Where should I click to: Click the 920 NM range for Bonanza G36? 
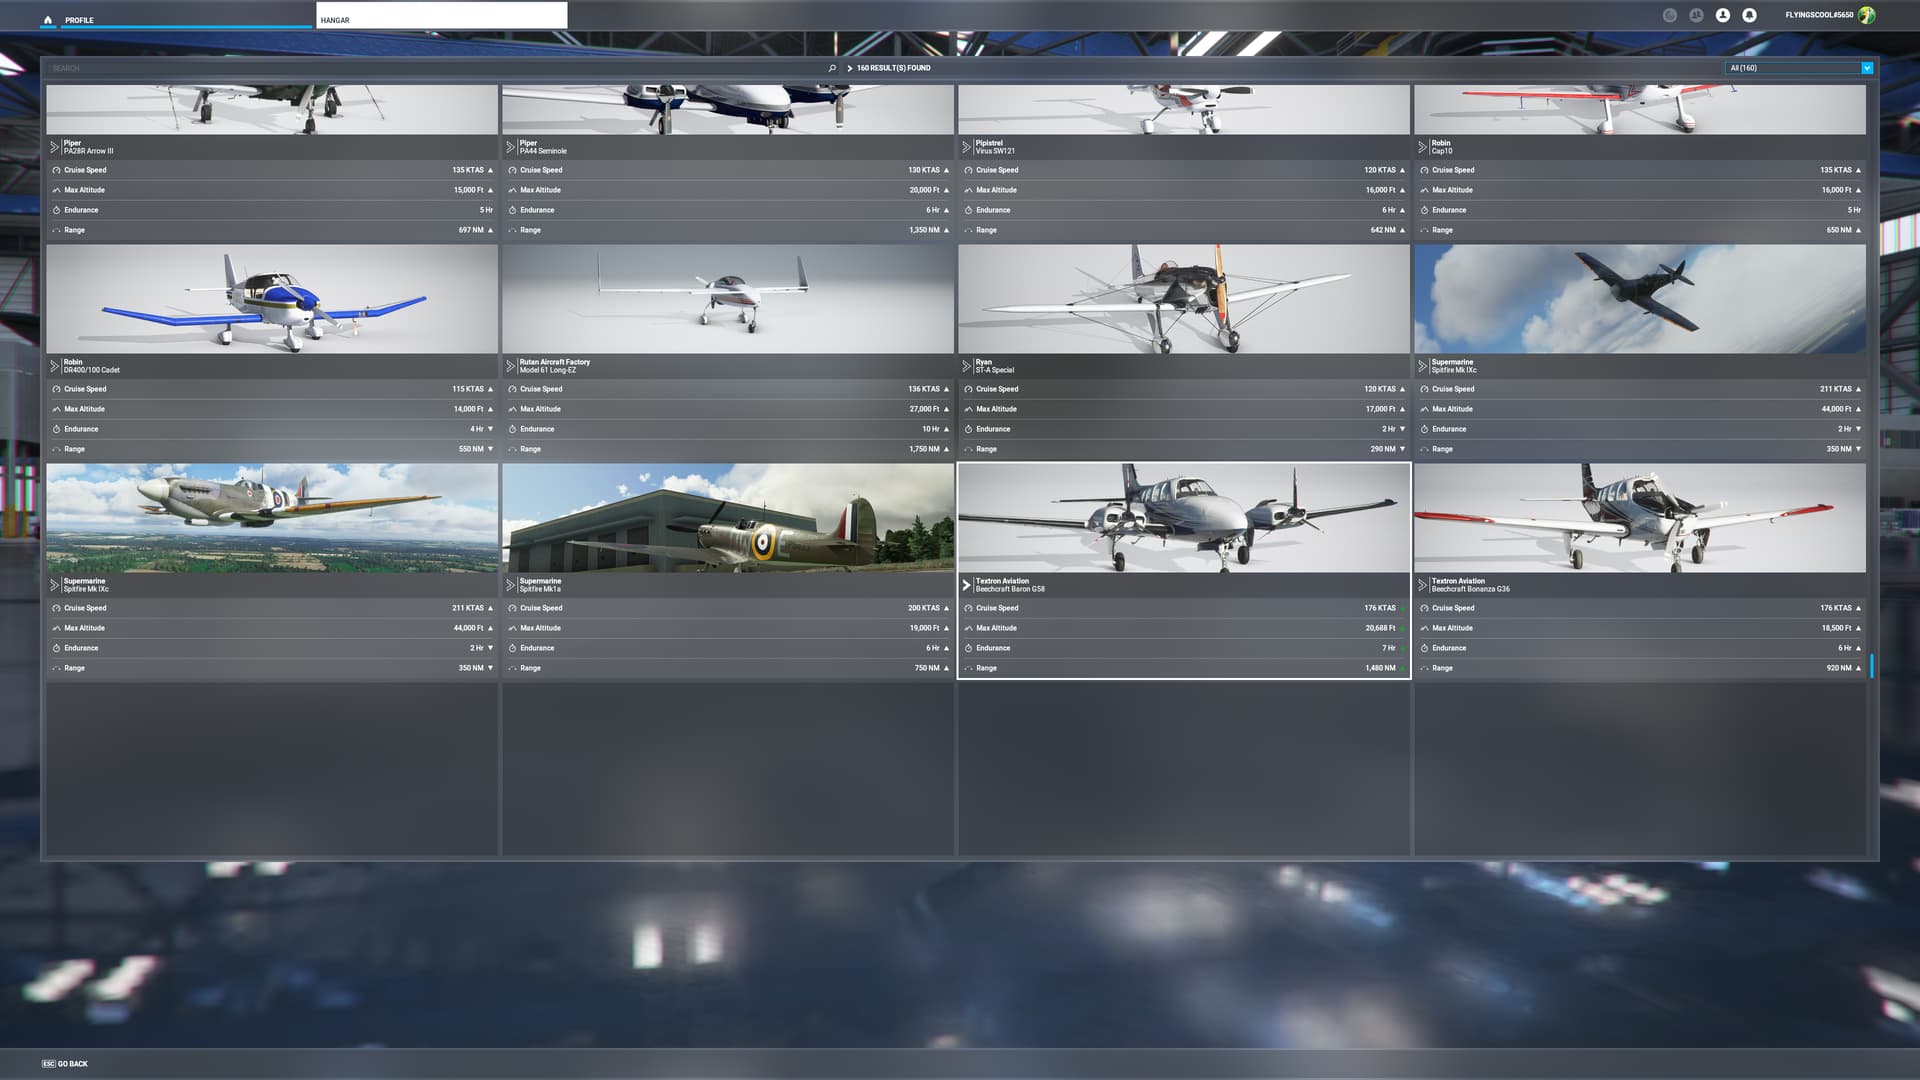coord(1838,668)
